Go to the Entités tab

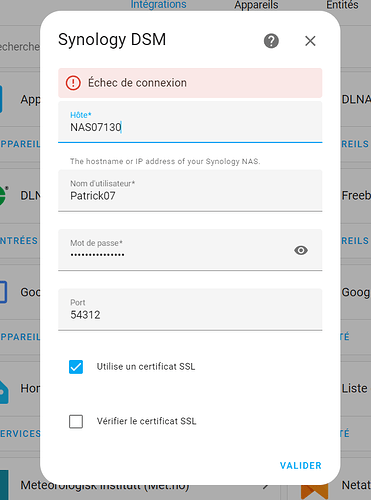tap(342, 5)
